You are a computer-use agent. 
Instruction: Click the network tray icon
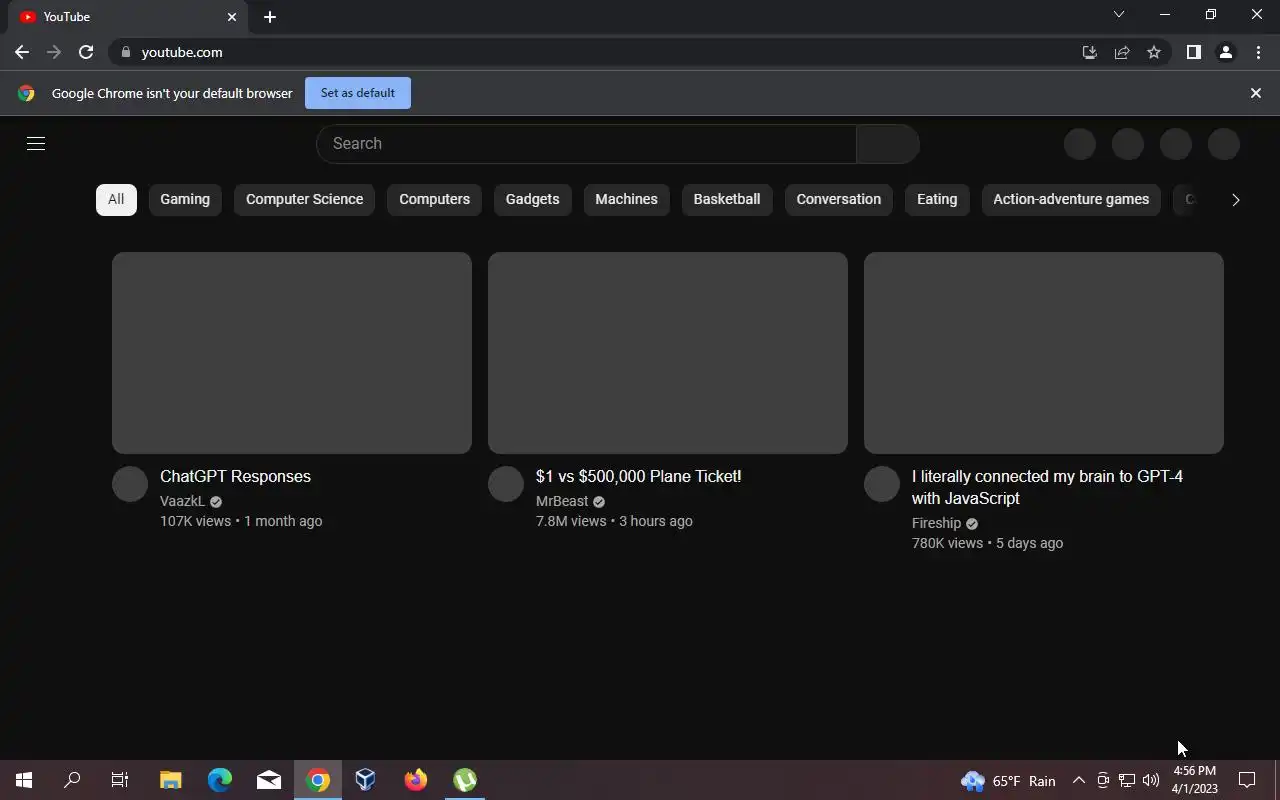coord(1127,781)
